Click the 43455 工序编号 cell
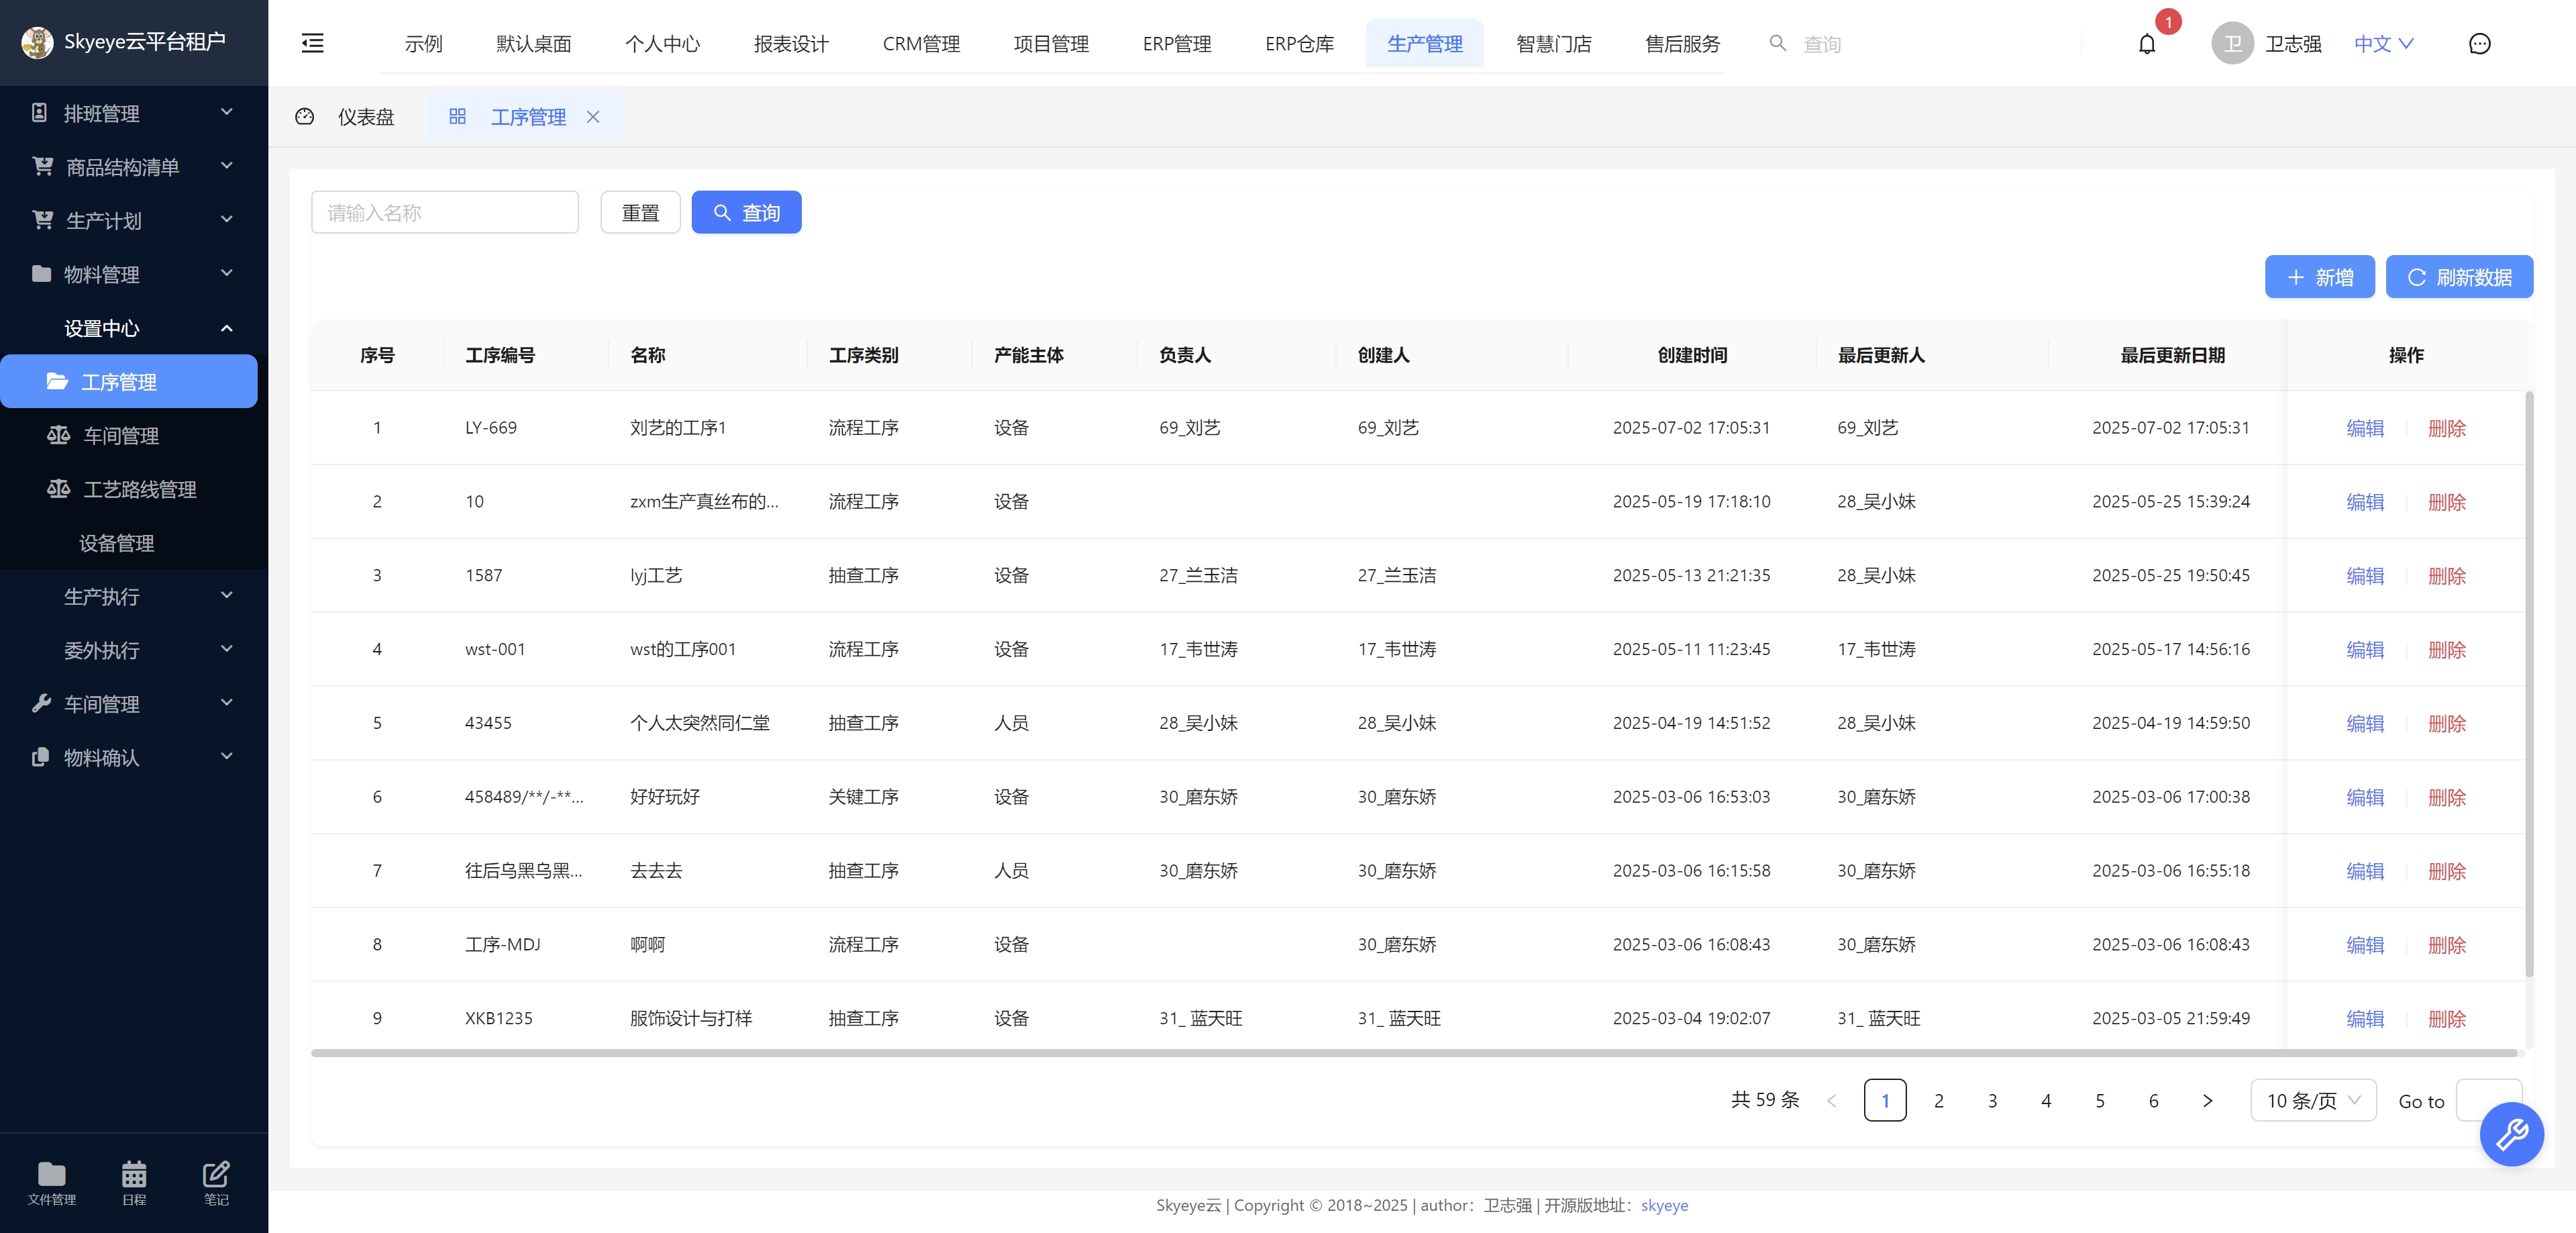The image size is (2576, 1233). pyautogui.click(x=488, y=722)
